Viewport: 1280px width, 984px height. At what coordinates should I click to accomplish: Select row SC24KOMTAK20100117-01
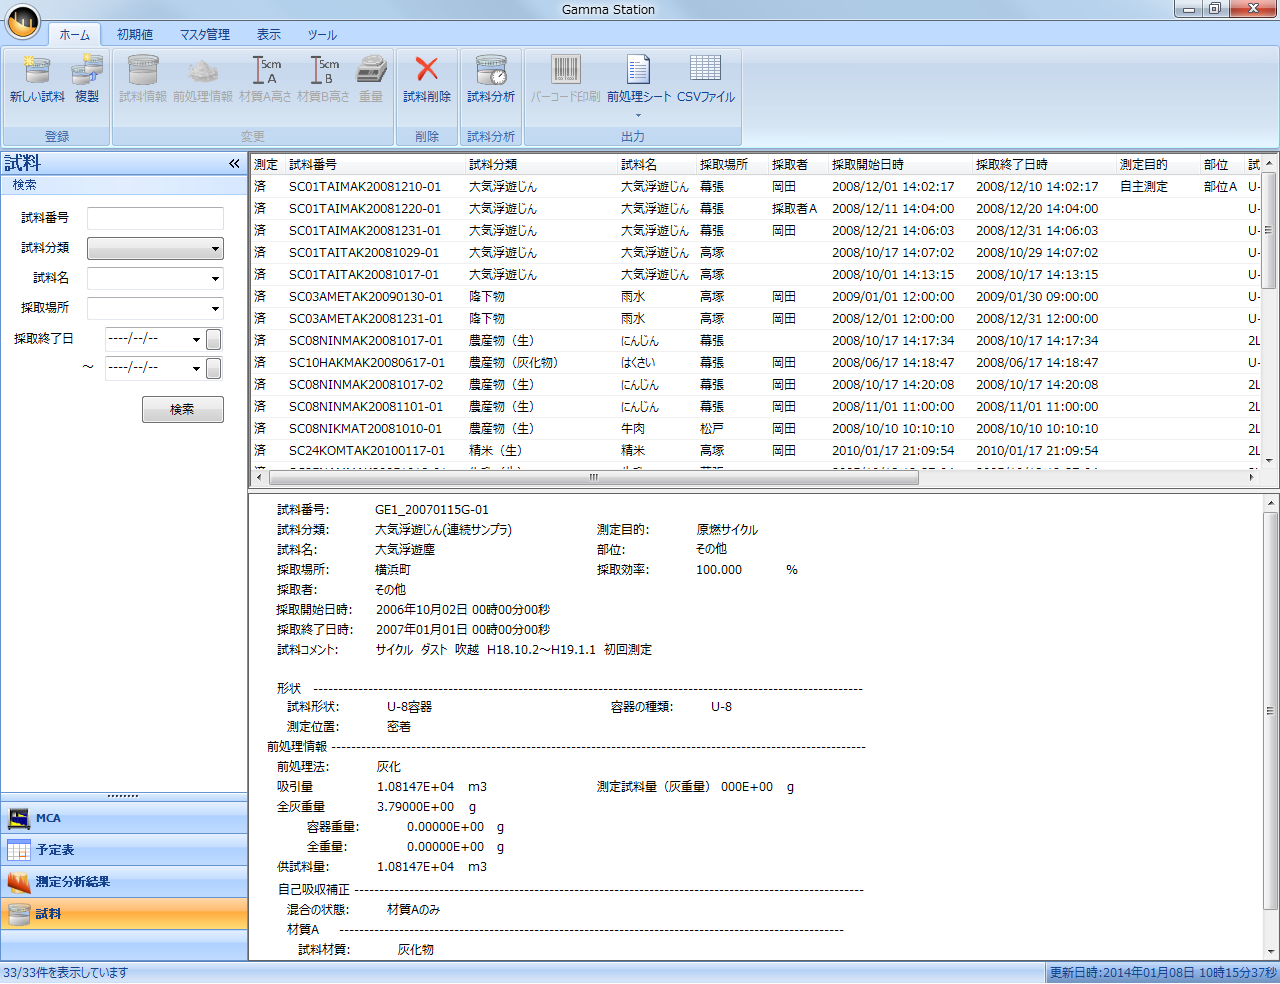[x=757, y=450]
